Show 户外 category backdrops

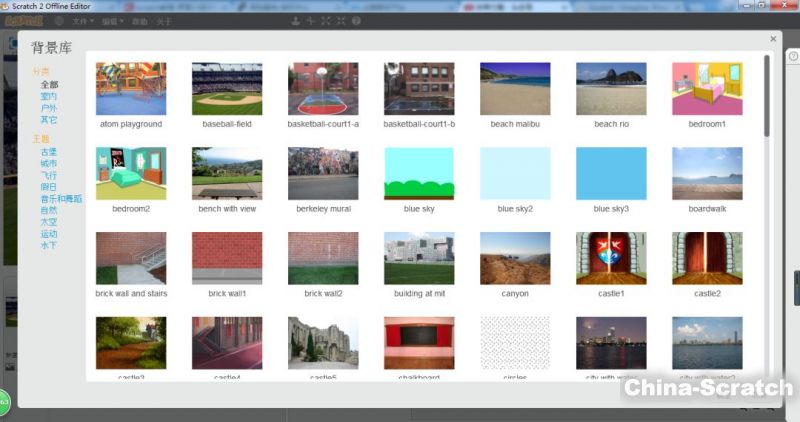pyautogui.click(x=48, y=108)
